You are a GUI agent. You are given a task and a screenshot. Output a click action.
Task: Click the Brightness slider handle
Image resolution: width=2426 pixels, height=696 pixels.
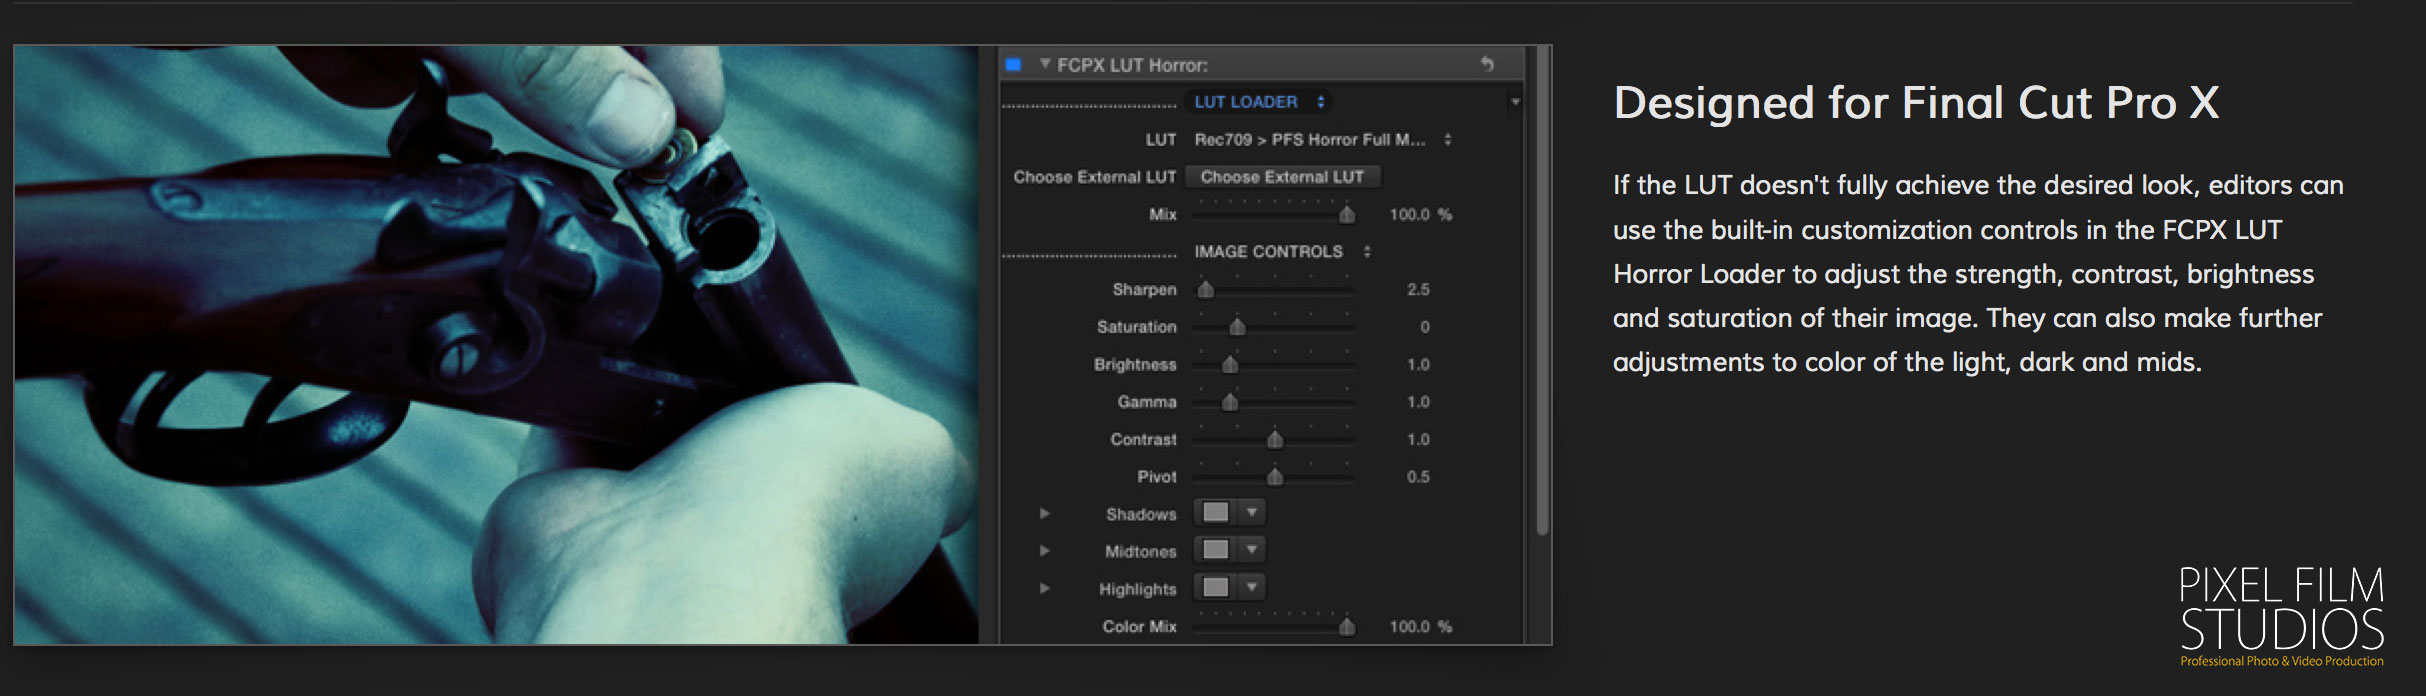point(1230,365)
